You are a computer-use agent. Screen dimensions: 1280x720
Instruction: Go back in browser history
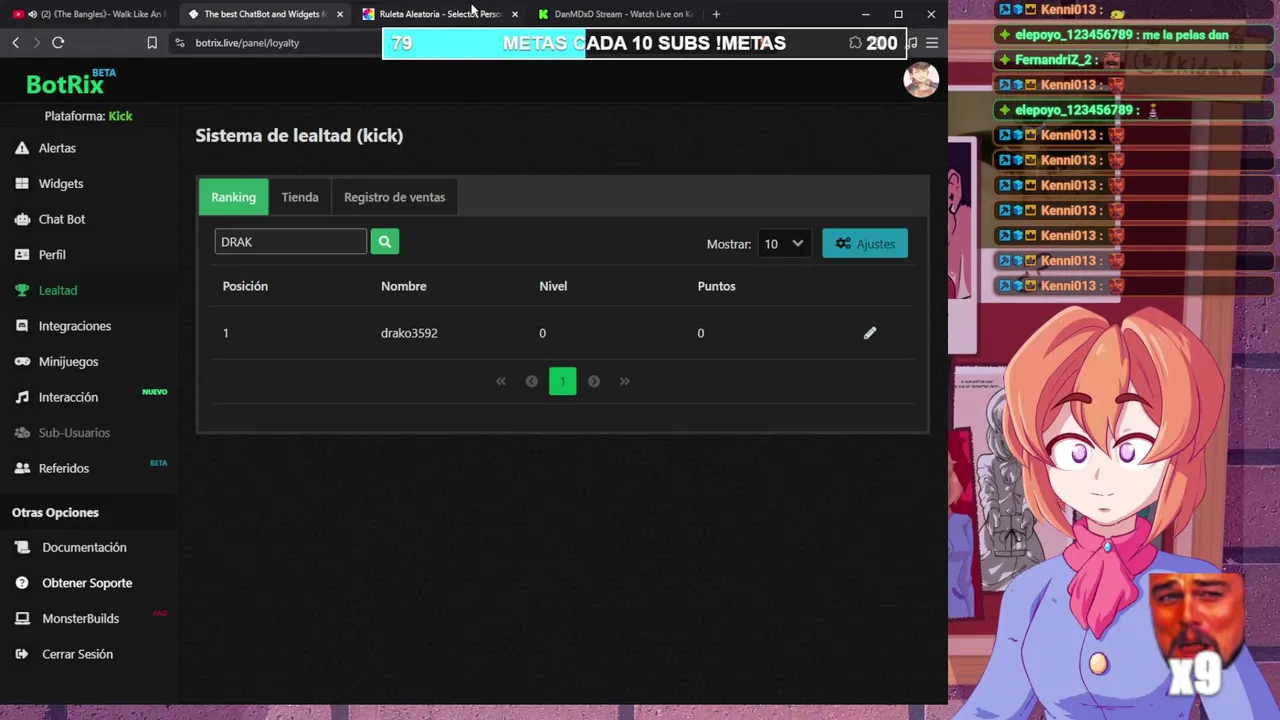coord(15,42)
